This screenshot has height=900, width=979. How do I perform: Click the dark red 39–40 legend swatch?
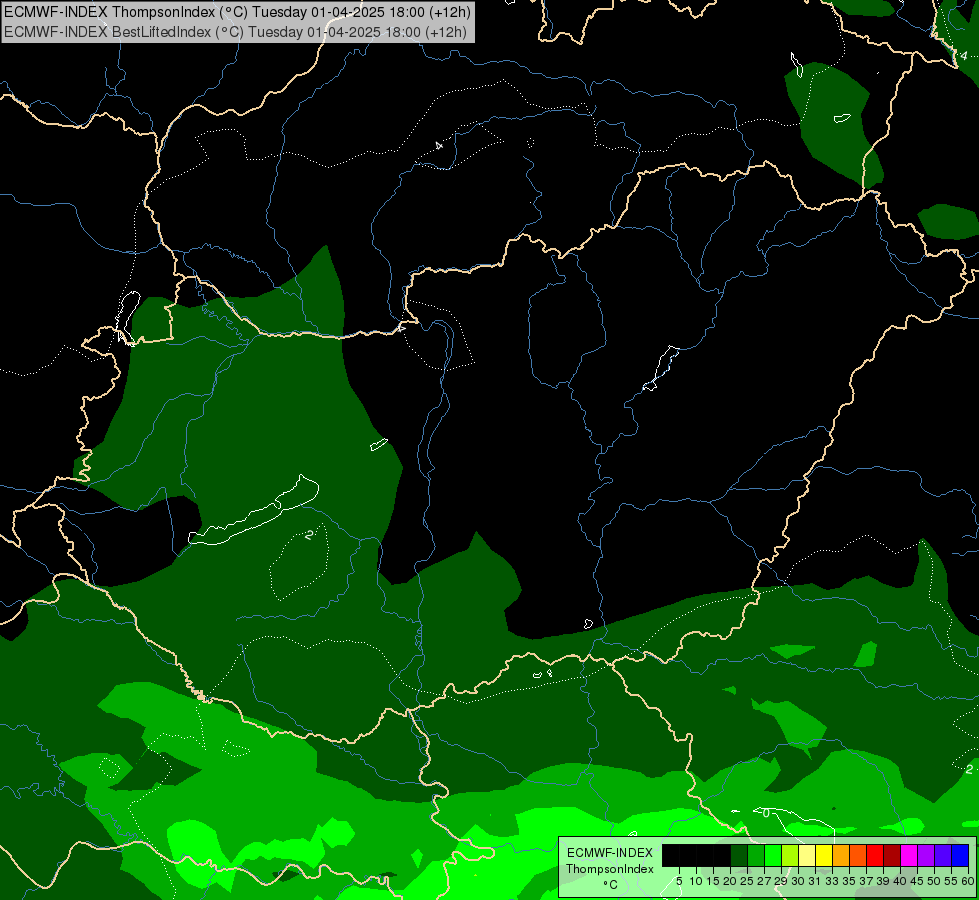[892, 855]
